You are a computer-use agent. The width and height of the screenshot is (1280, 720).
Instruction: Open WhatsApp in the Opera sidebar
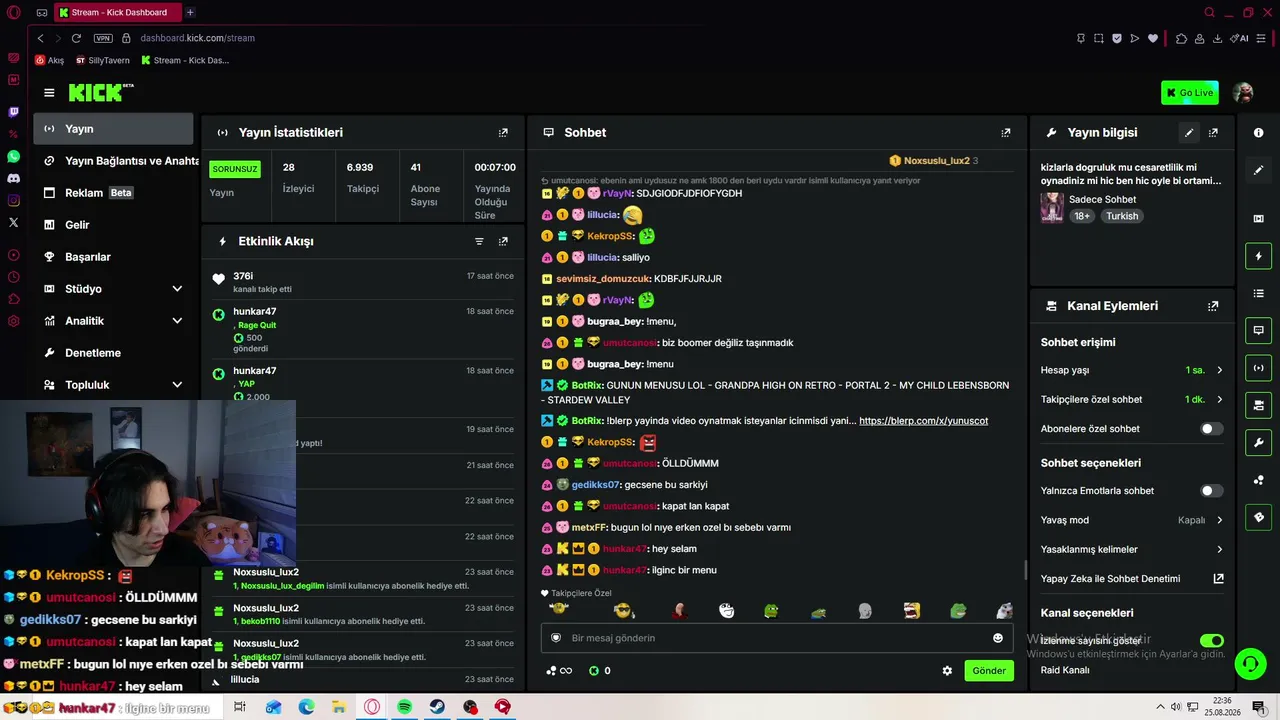(13, 157)
